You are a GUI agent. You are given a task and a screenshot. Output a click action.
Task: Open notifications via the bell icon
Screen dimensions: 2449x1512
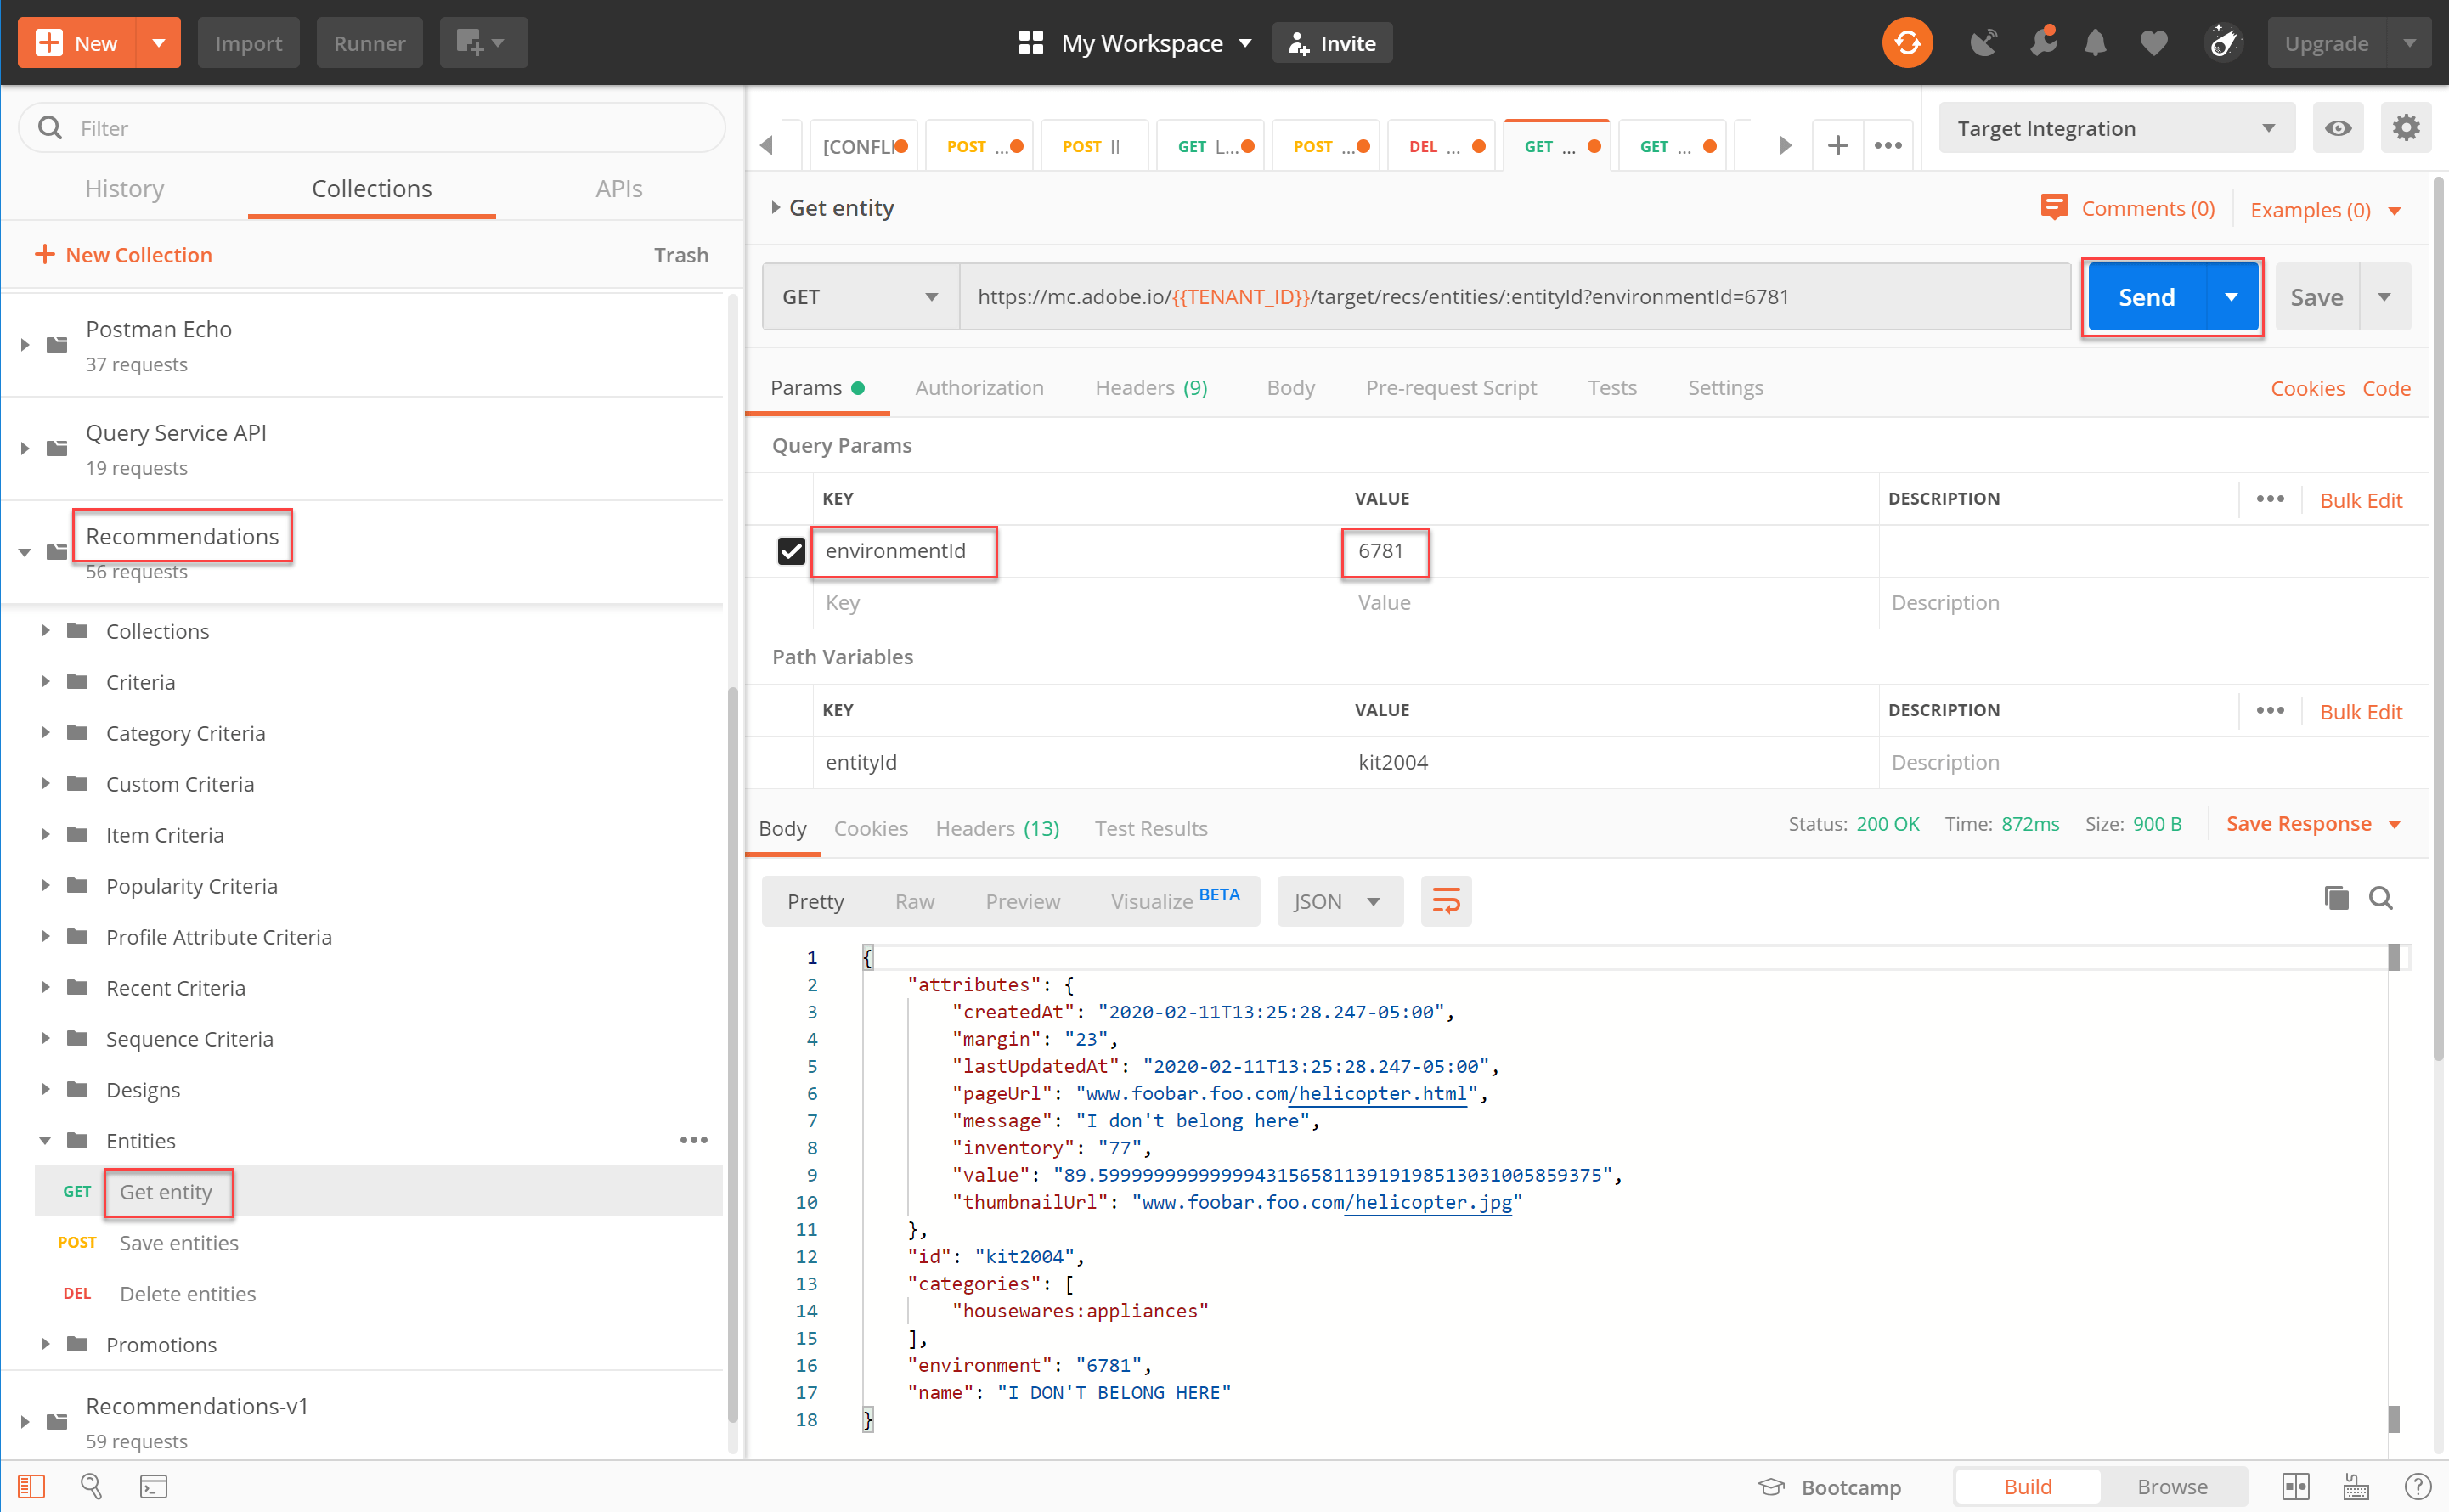[2095, 42]
